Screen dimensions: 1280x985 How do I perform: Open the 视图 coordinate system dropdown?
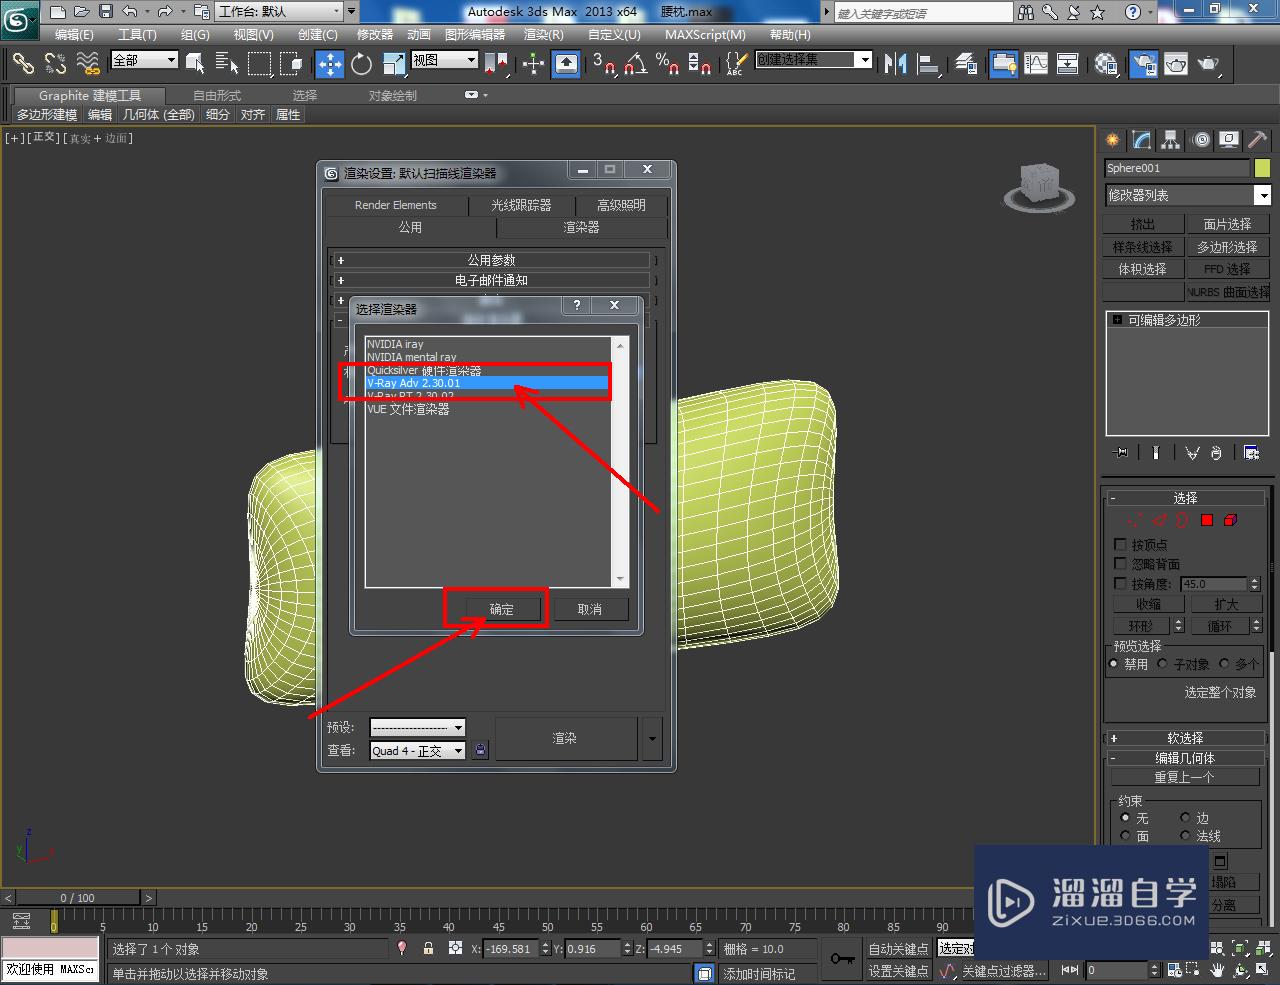tap(445, 60)
